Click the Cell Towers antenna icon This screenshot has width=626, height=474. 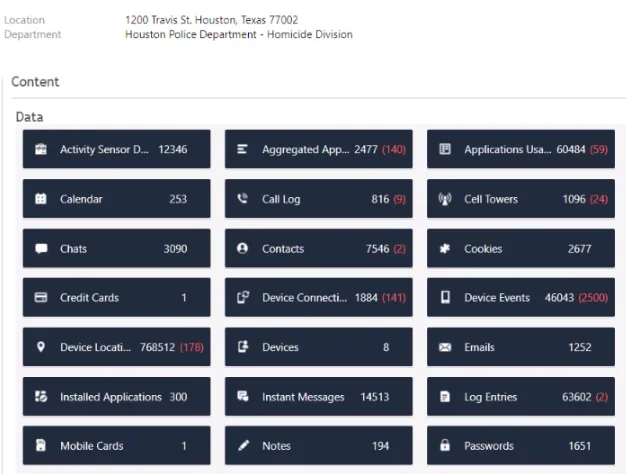(x=445, y=199)
